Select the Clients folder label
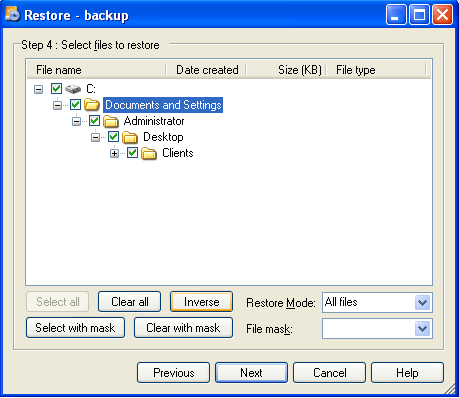 [x=178, y=153]
